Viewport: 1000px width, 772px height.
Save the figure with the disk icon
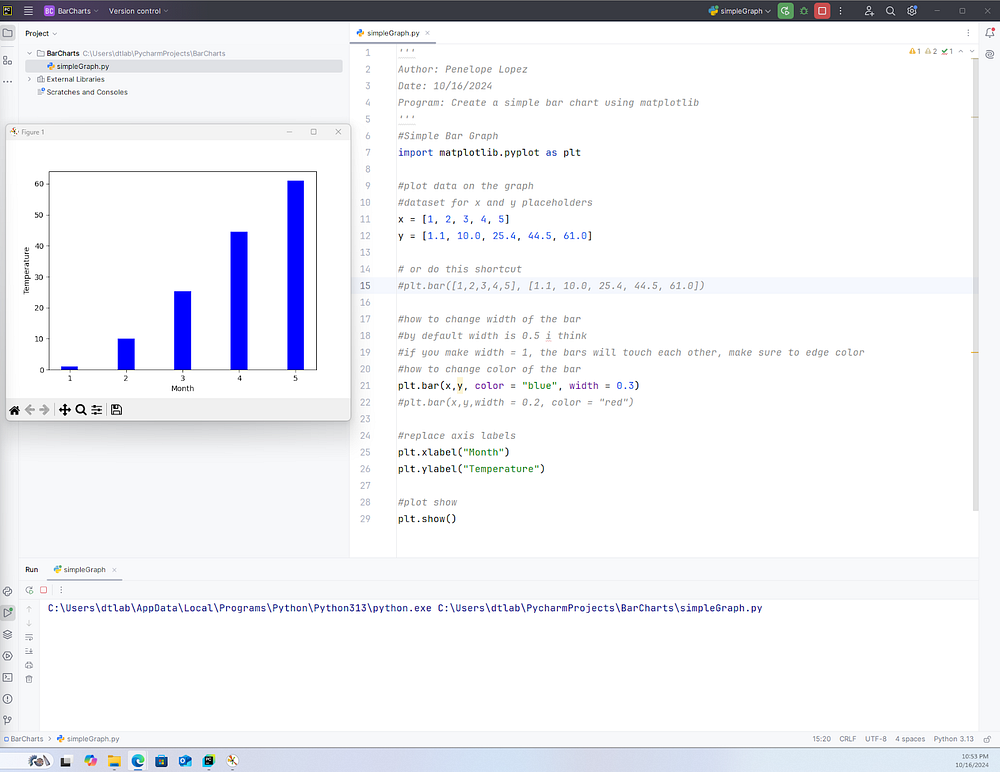(x=117, y=410)
